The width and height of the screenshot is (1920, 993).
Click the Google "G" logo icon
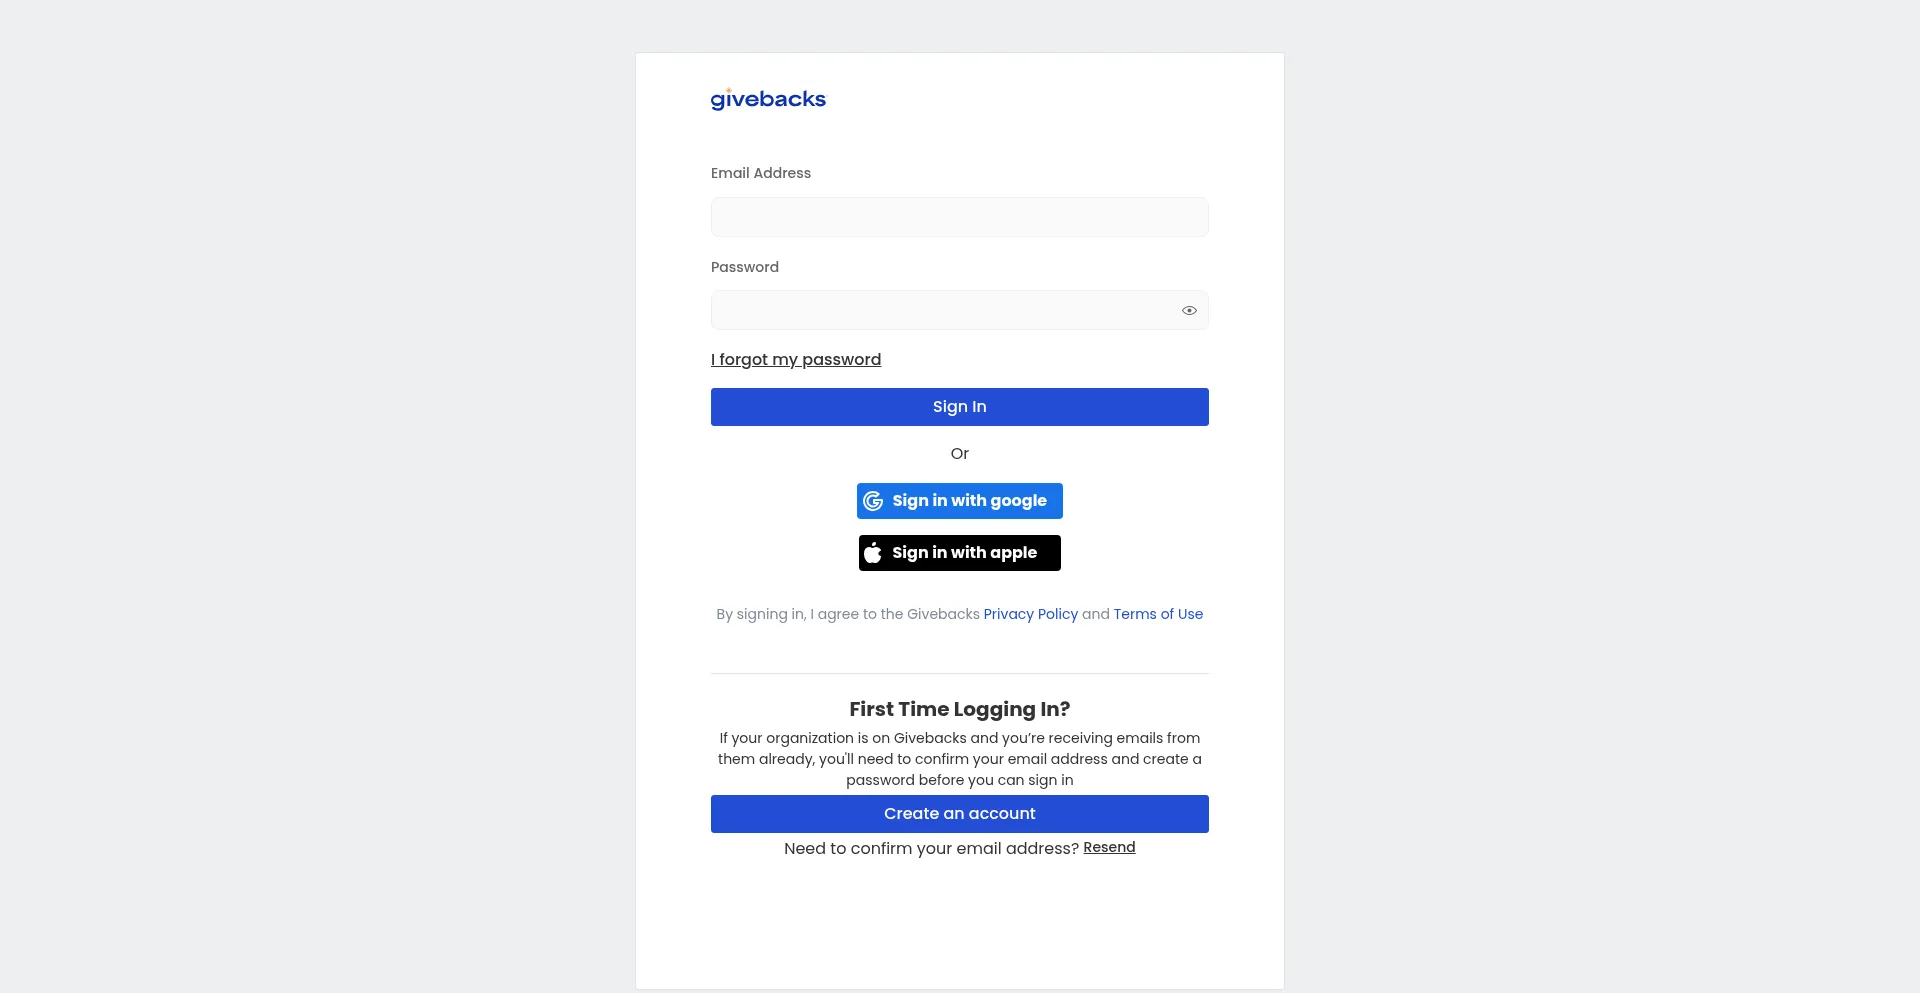[x=873, y=501]
